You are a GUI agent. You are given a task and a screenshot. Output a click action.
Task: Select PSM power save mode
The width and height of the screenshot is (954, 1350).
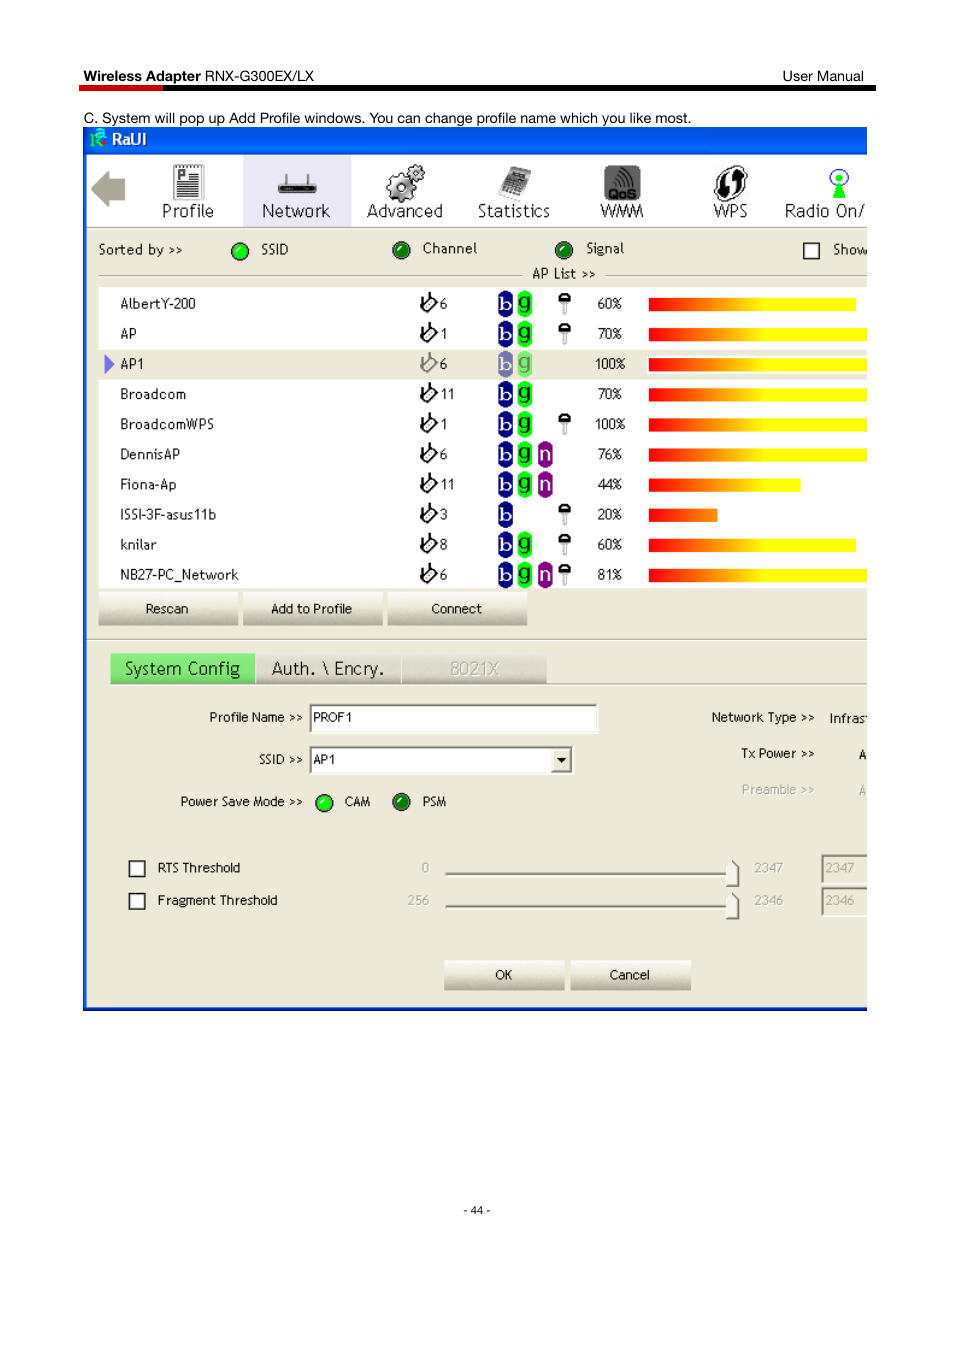click(402, 802)
